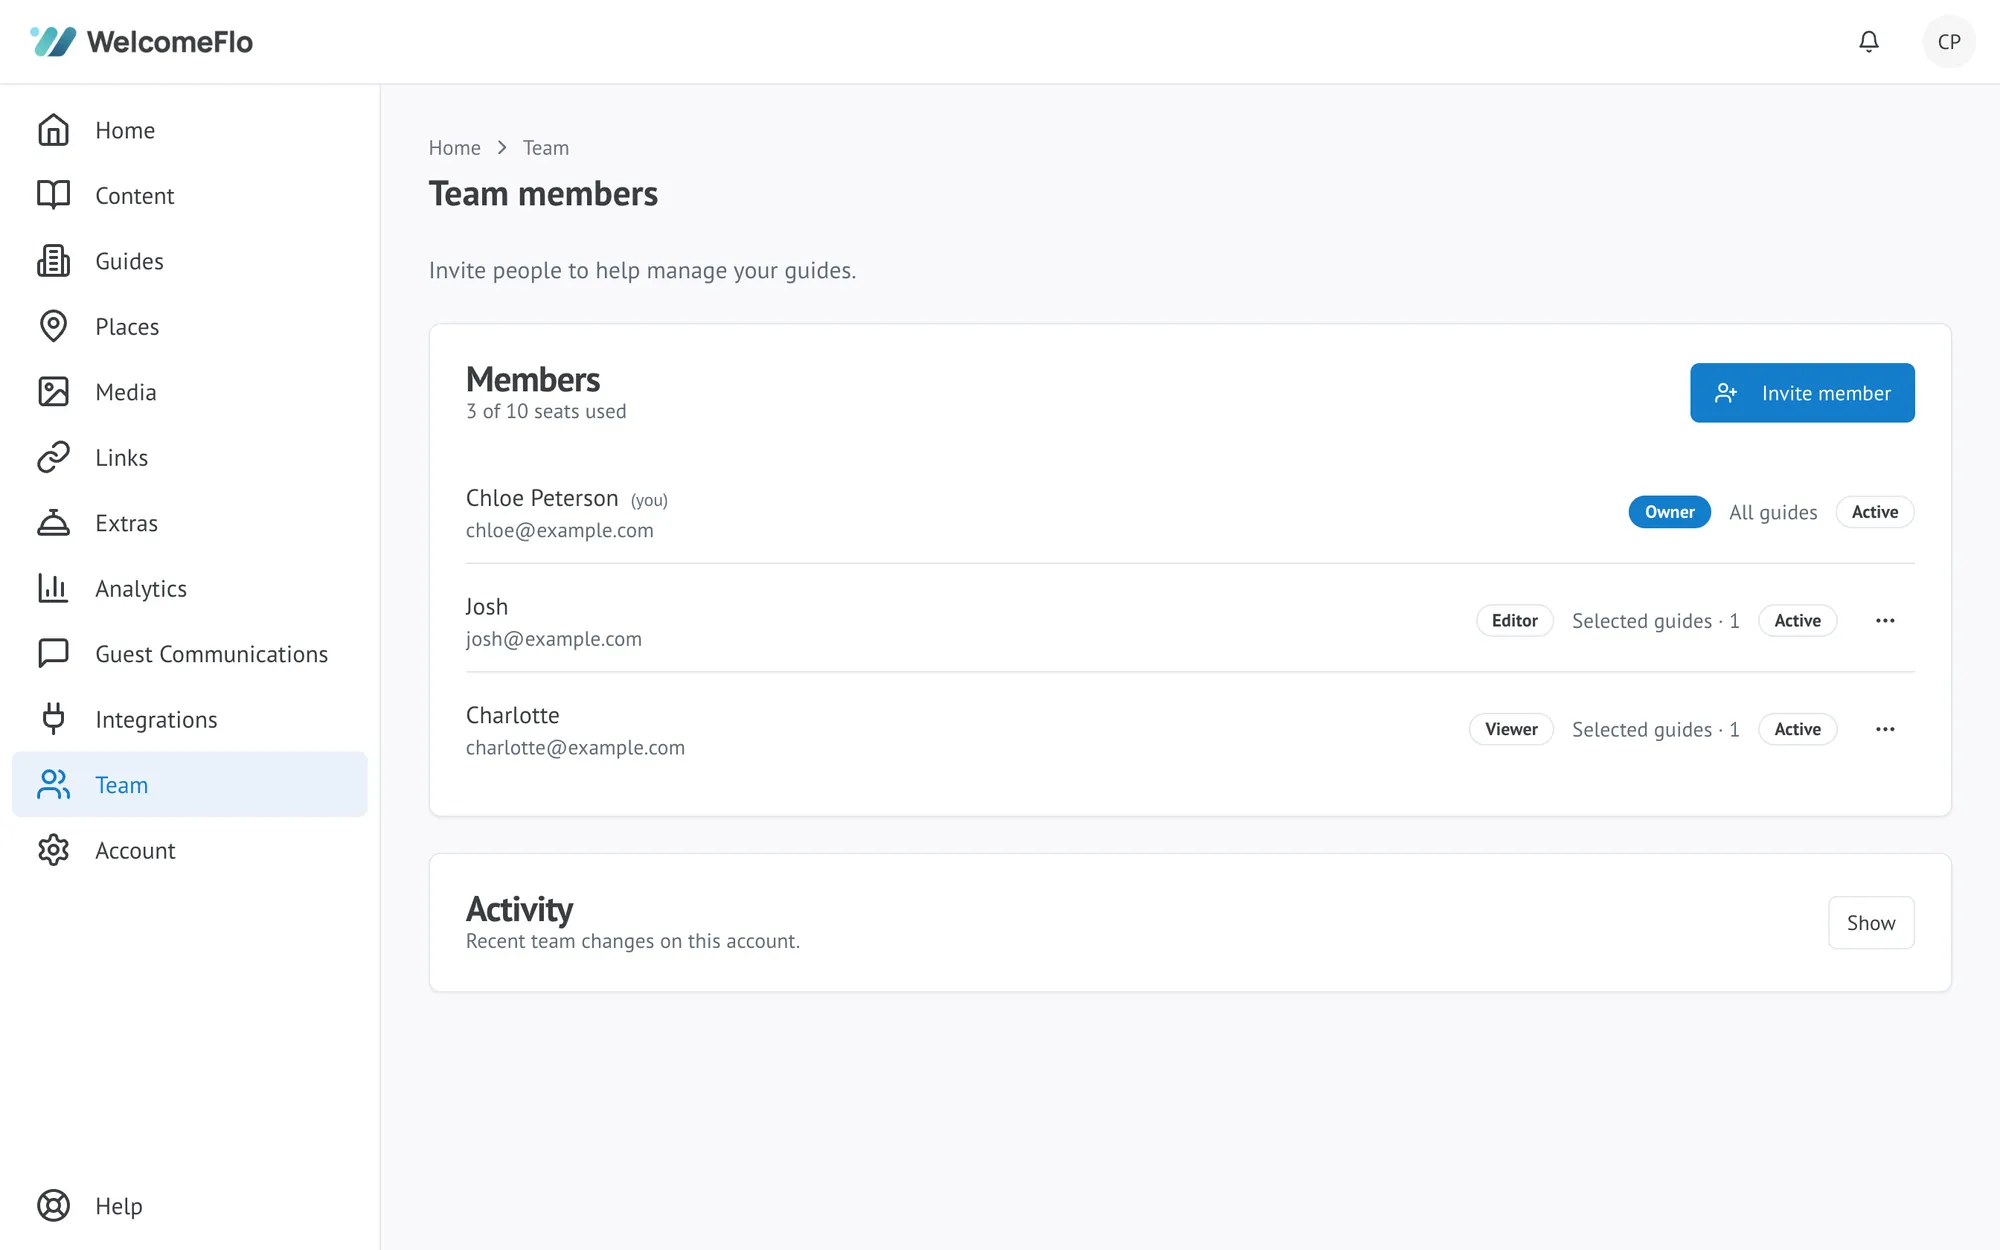Click the Active status badge for Chloe Peterson
This screenshot has height=1250, width=2000.
[x=1874, y=512]
